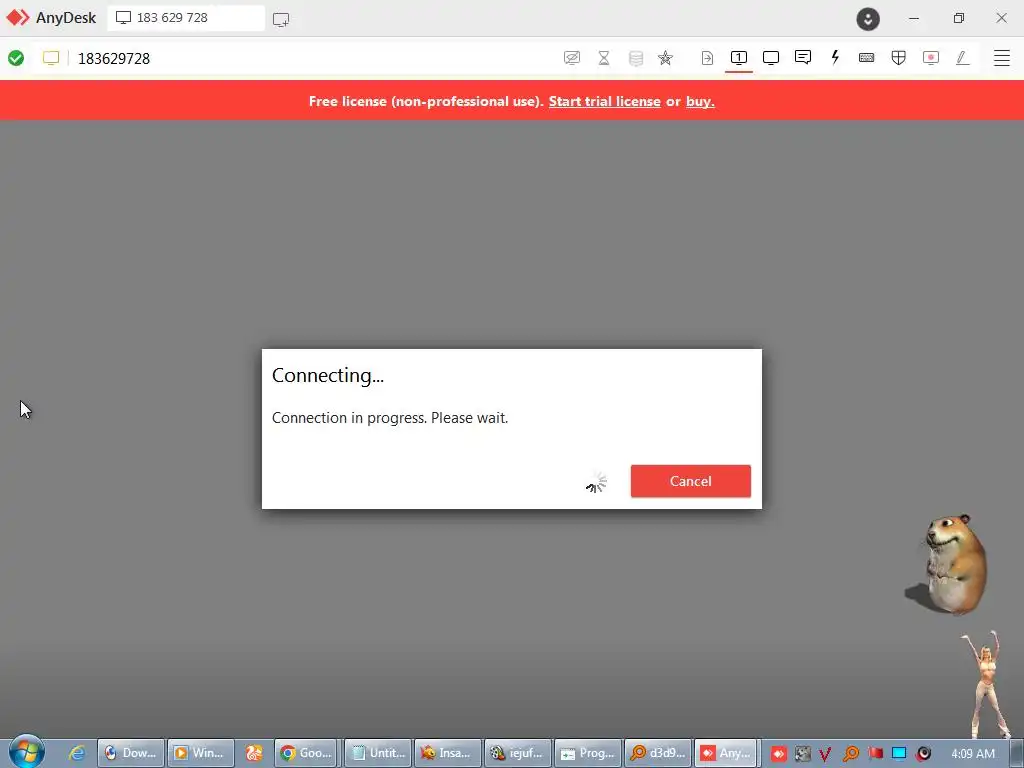Switch to the d3d9... taskbar window

pyautogui.click(x=658, y=753)
